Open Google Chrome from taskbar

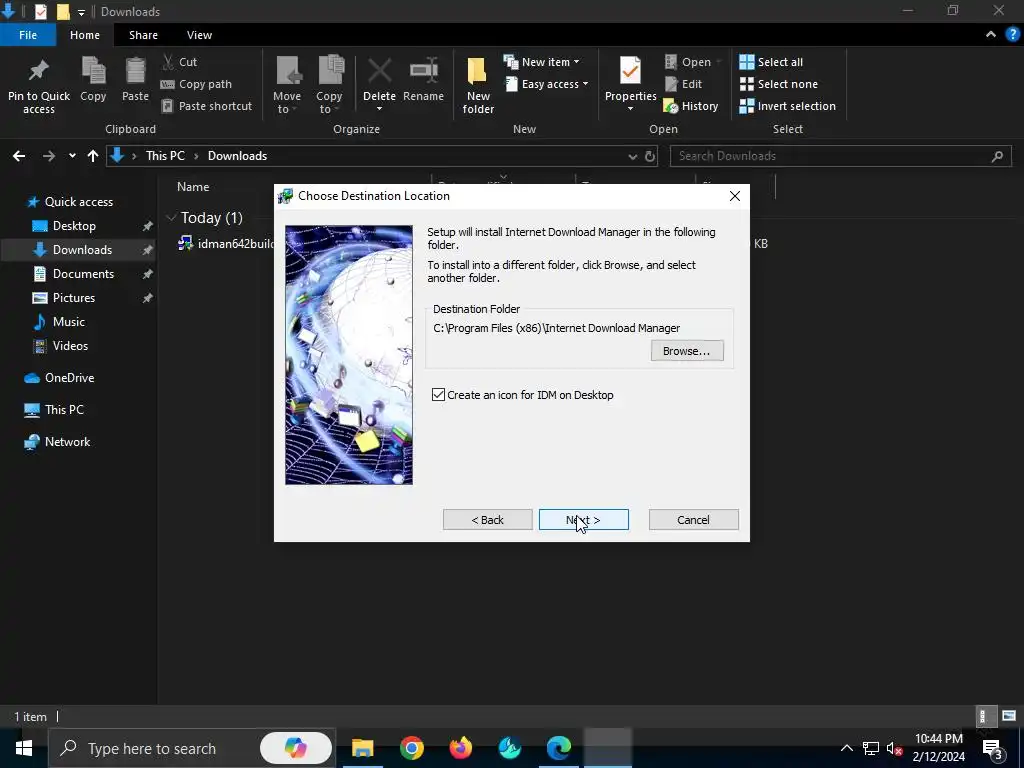[x=411, y=748]
